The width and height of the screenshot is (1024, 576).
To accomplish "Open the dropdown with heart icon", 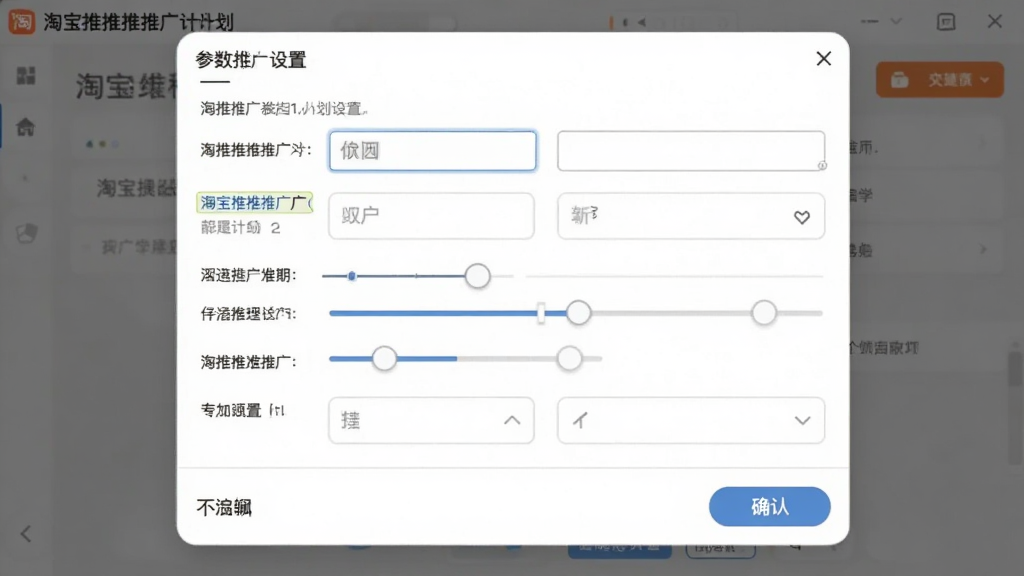I will point(691,216).
